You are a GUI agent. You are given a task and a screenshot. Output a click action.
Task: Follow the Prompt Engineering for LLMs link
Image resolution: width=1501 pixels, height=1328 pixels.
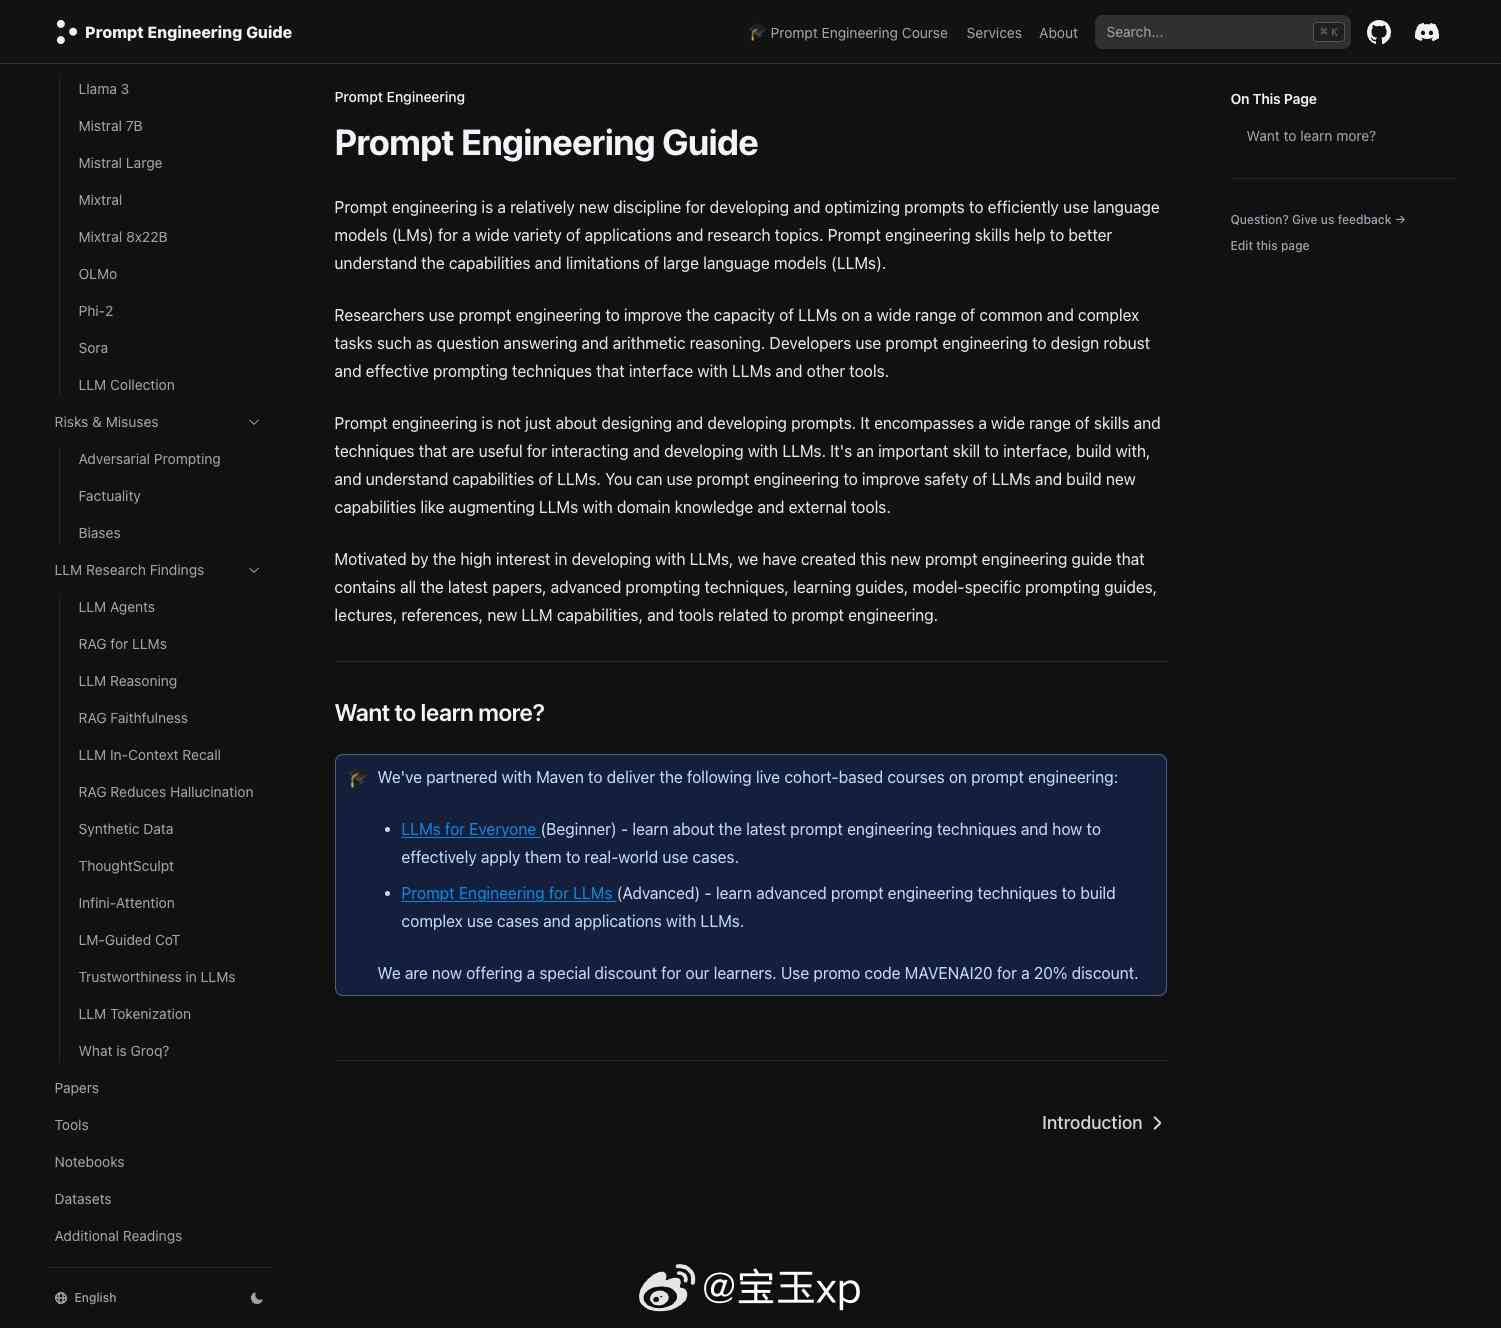[506, 893]
